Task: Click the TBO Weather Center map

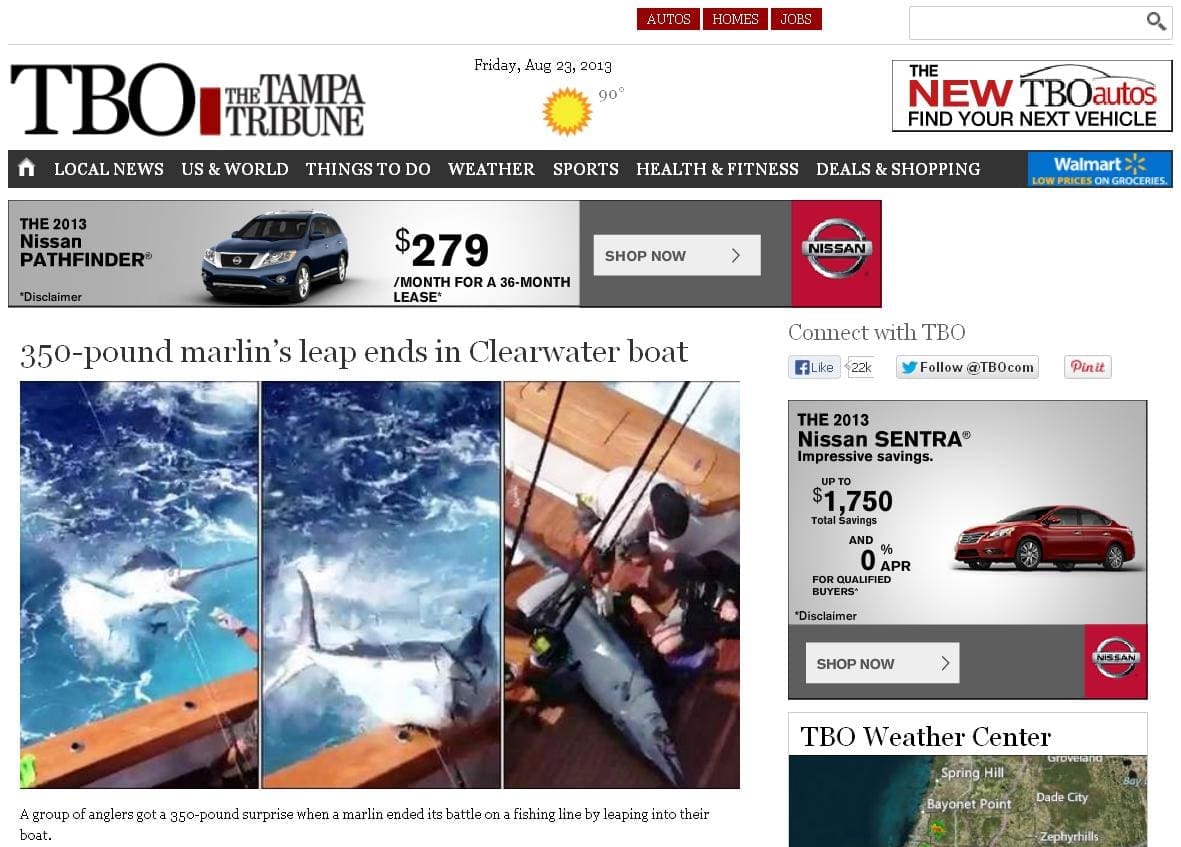Action: (x=968, y=801)
